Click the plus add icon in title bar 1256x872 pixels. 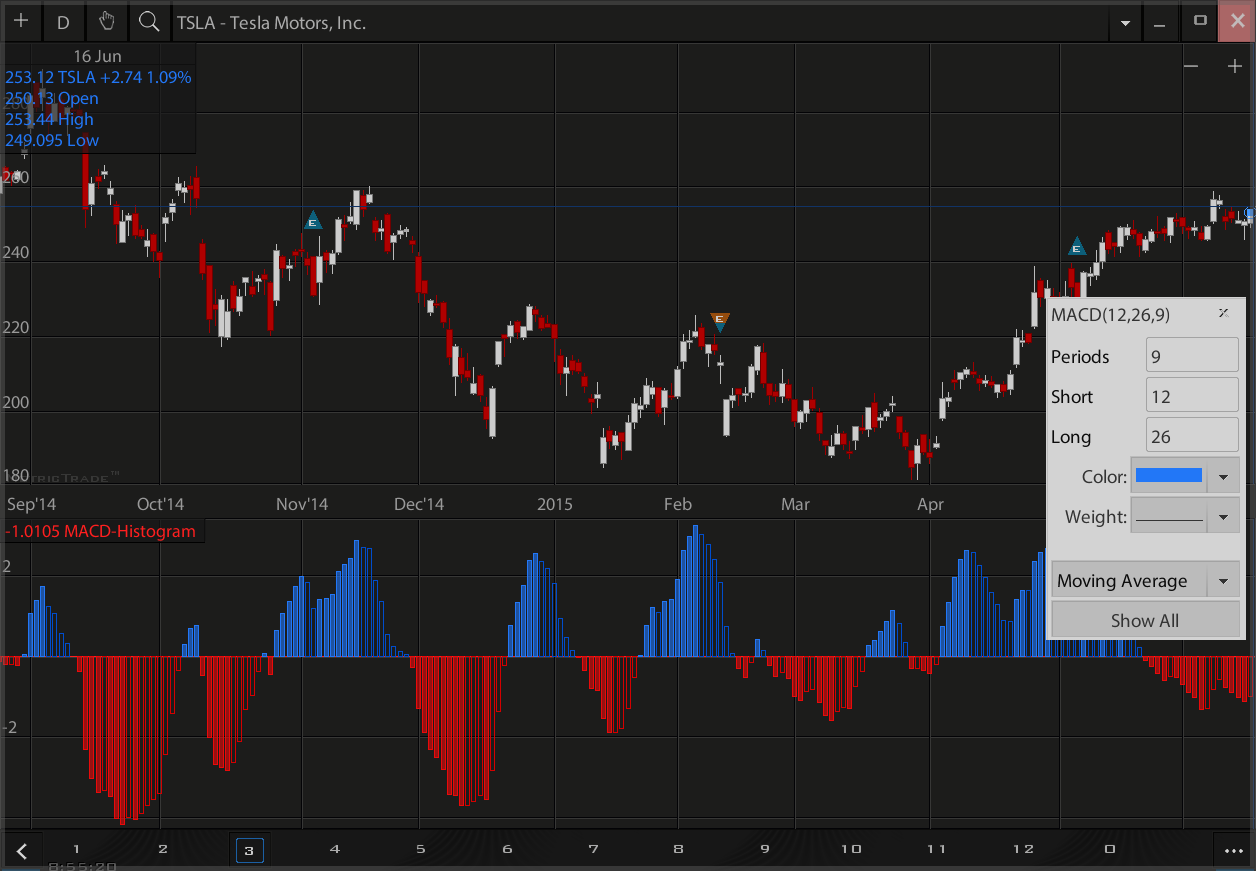pyautogui.click(x=21, y=21)
